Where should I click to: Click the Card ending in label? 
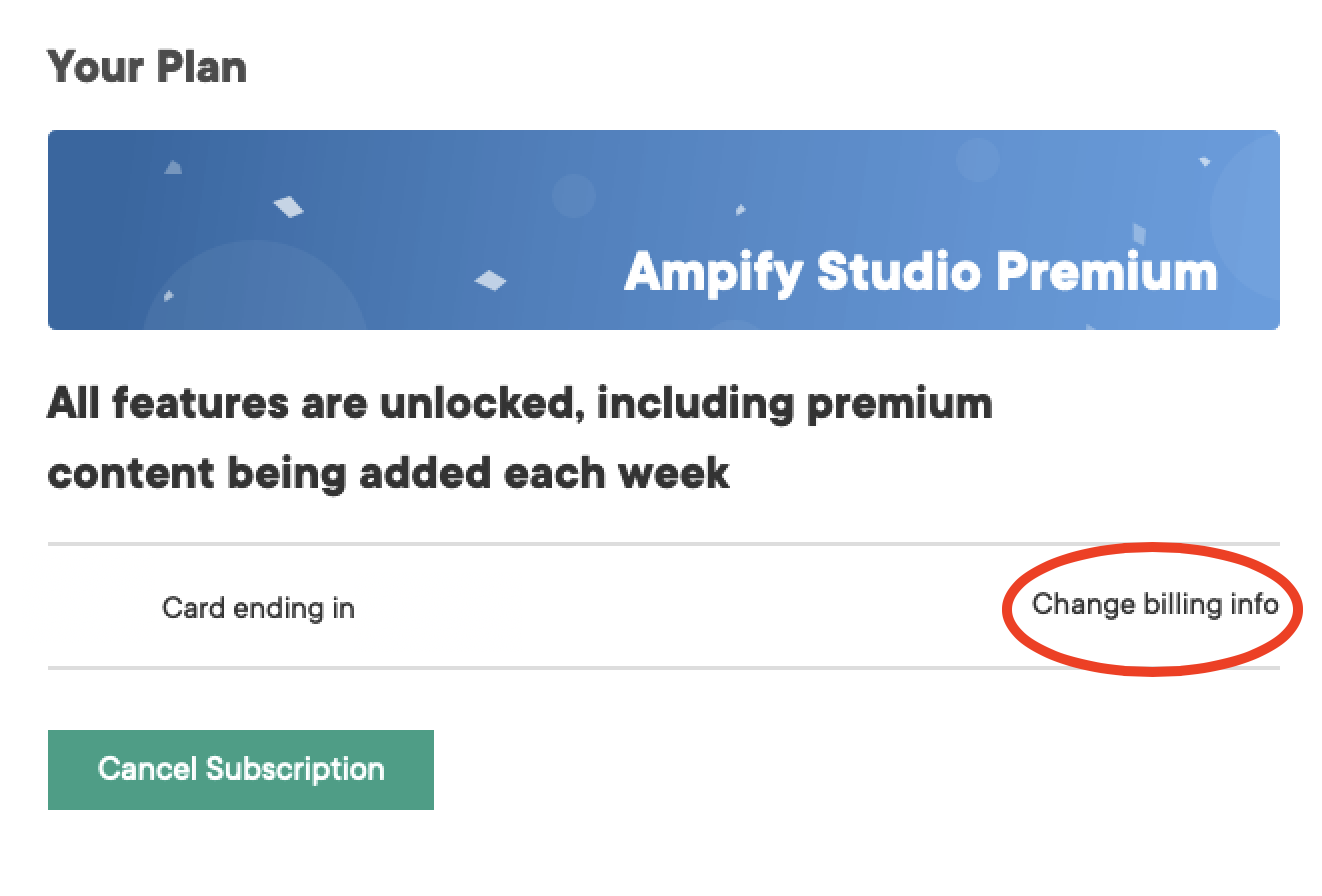(x=258, y=608)
